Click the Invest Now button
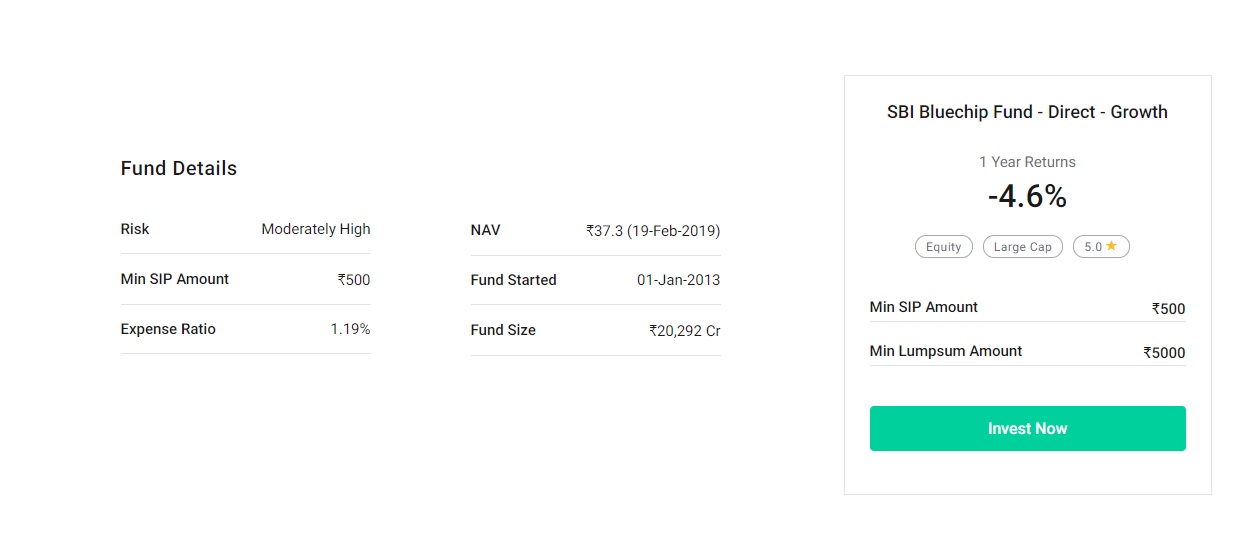This screenshot has width=1252, height=546. point(1027,428)
